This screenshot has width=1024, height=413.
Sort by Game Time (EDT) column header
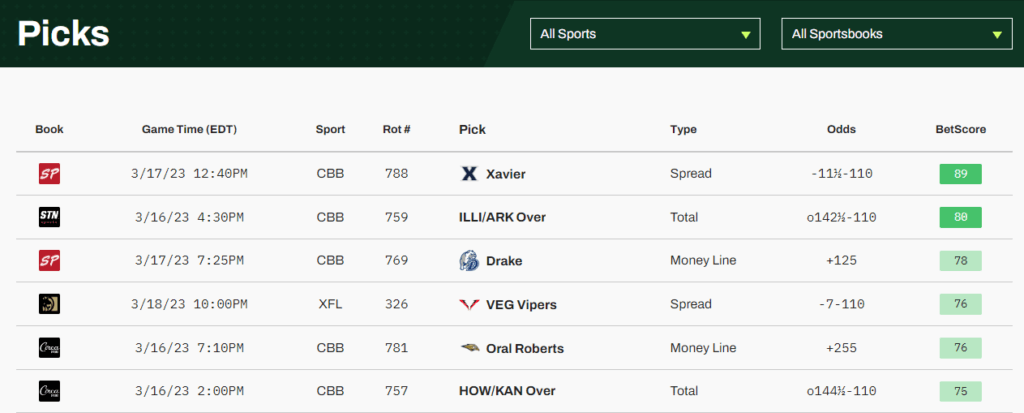[x=189, y=129]
